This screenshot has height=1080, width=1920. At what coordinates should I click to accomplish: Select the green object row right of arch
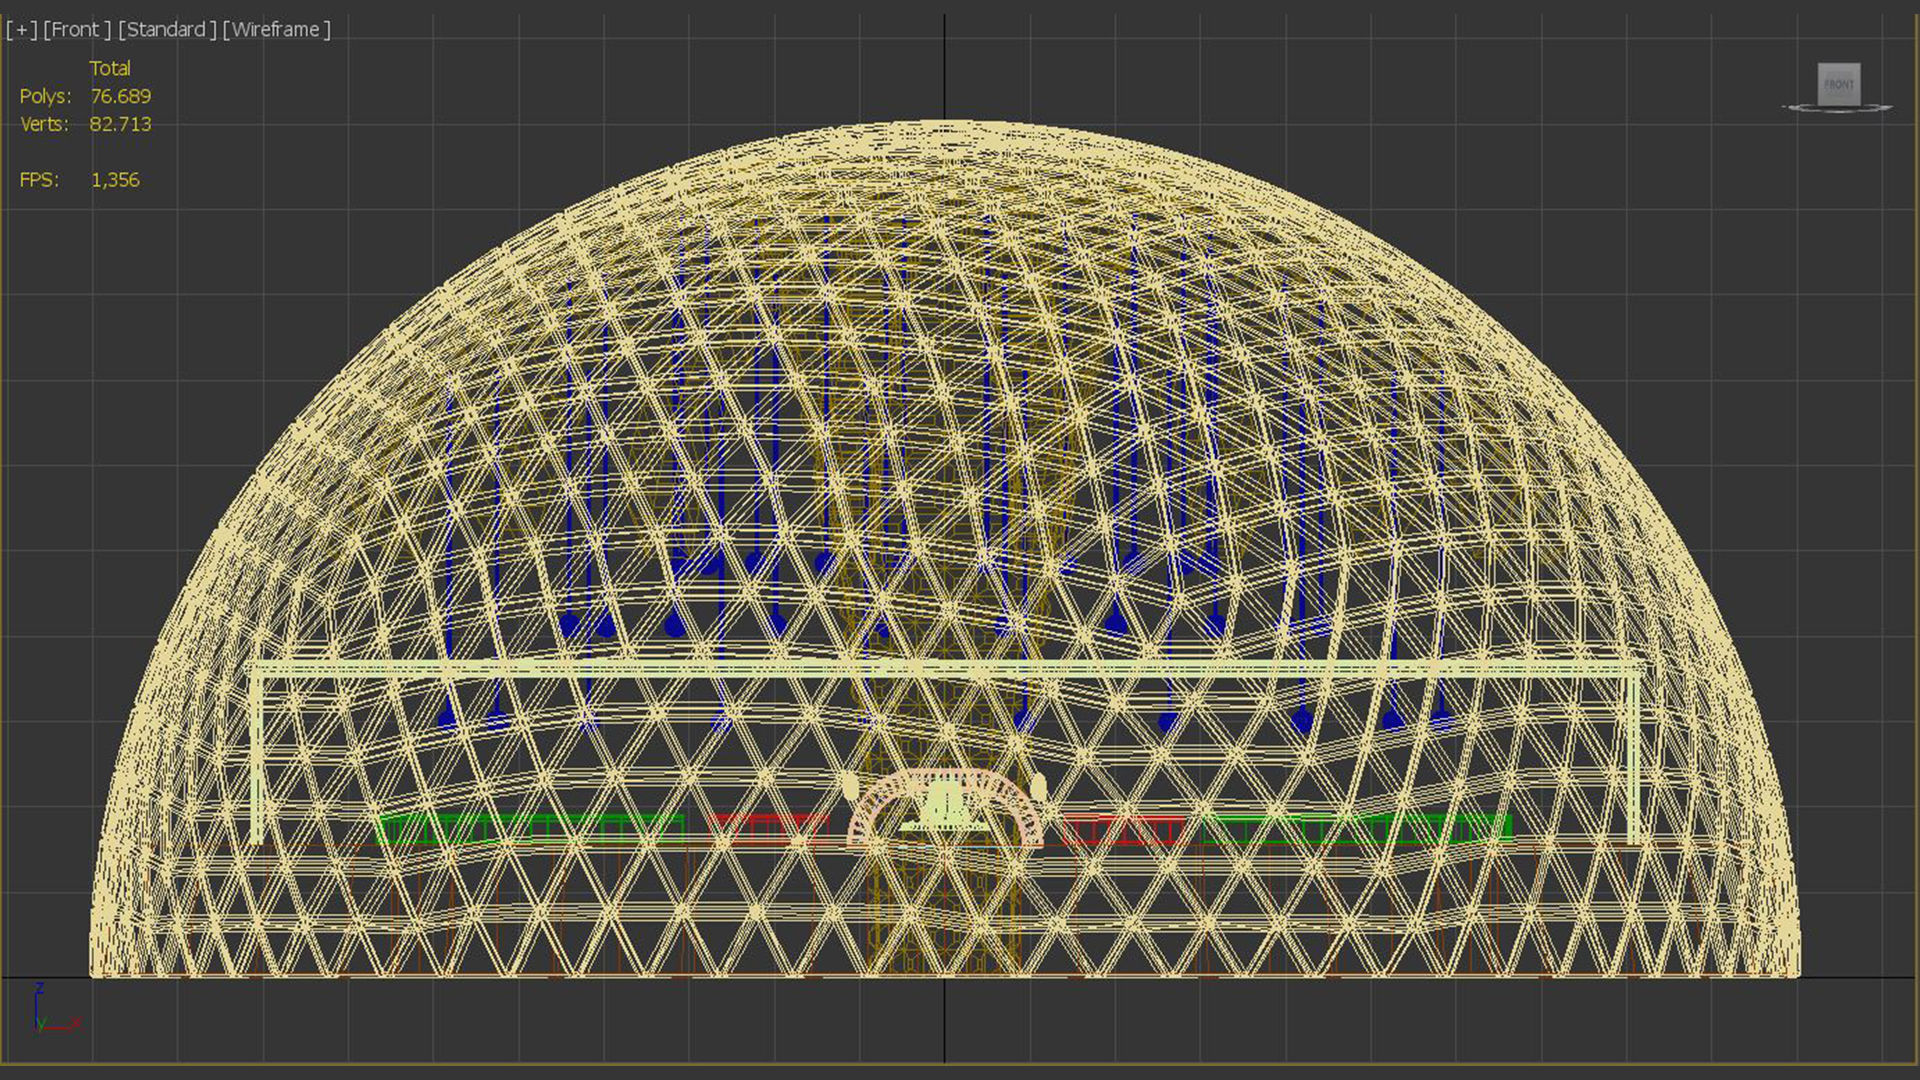tap(1357, 829)
